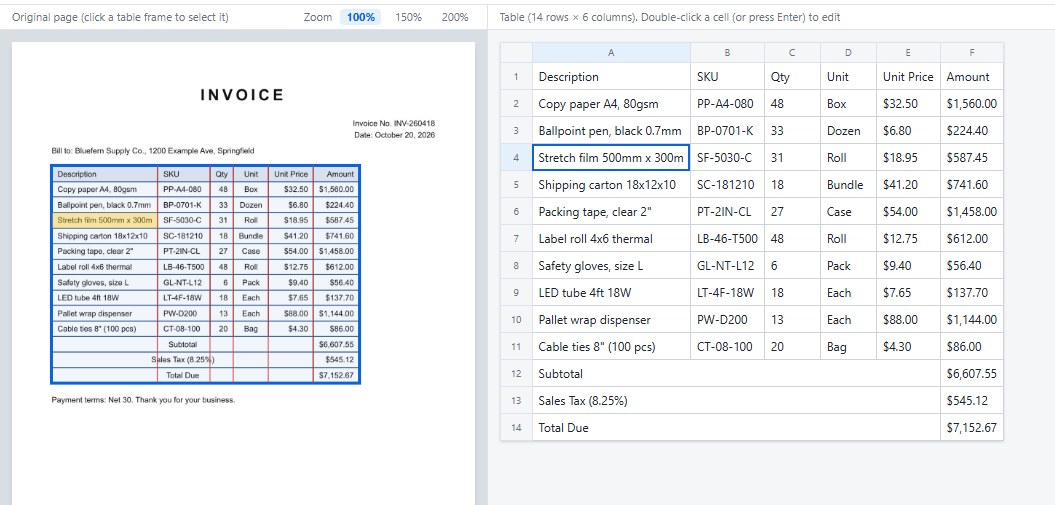This screenshot has height=505, width=1055.
Task: Select the 'Total Due' merged cell in grid
Action: click(736, 428)
